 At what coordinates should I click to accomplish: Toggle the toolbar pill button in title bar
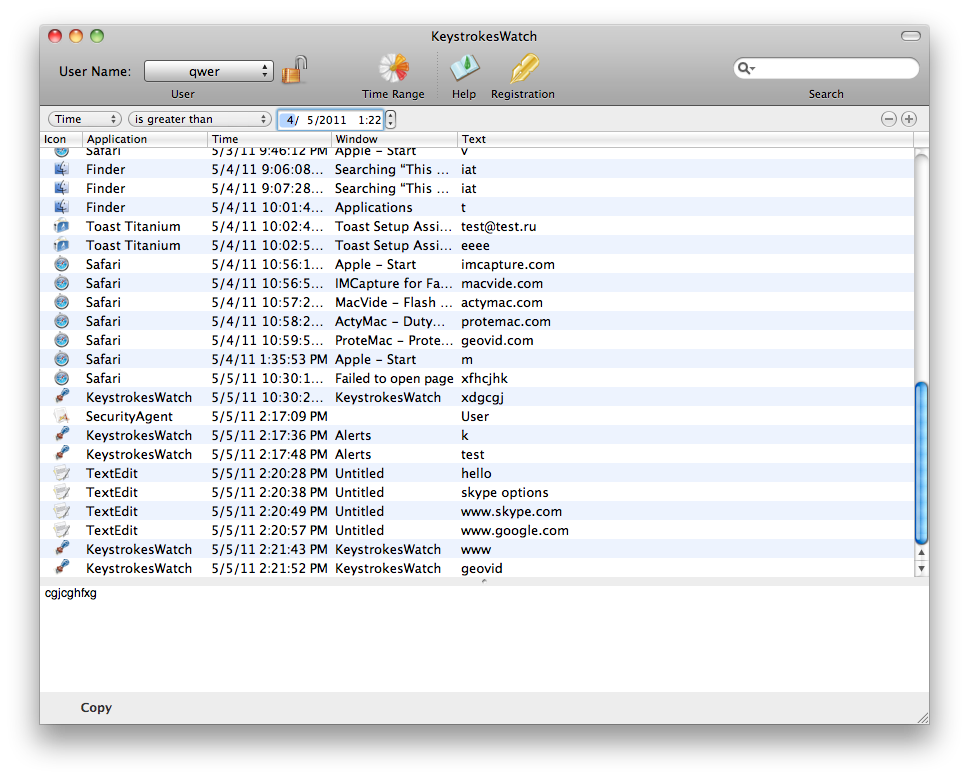pos(910,36)
